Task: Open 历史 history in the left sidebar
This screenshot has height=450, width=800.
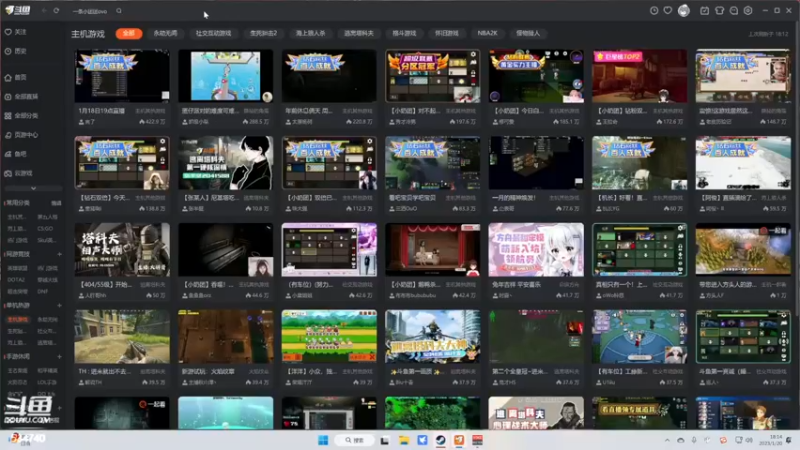Action: 15,51
